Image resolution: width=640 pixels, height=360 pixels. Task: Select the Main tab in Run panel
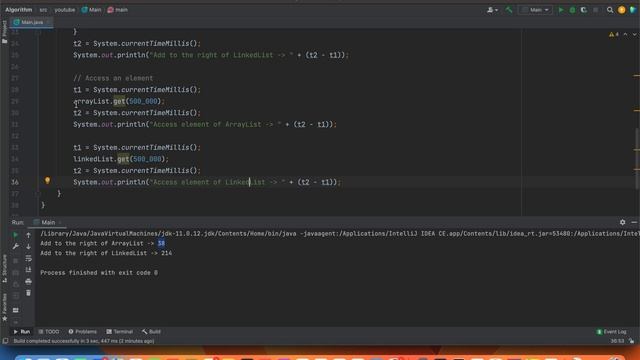coord(47,222)
